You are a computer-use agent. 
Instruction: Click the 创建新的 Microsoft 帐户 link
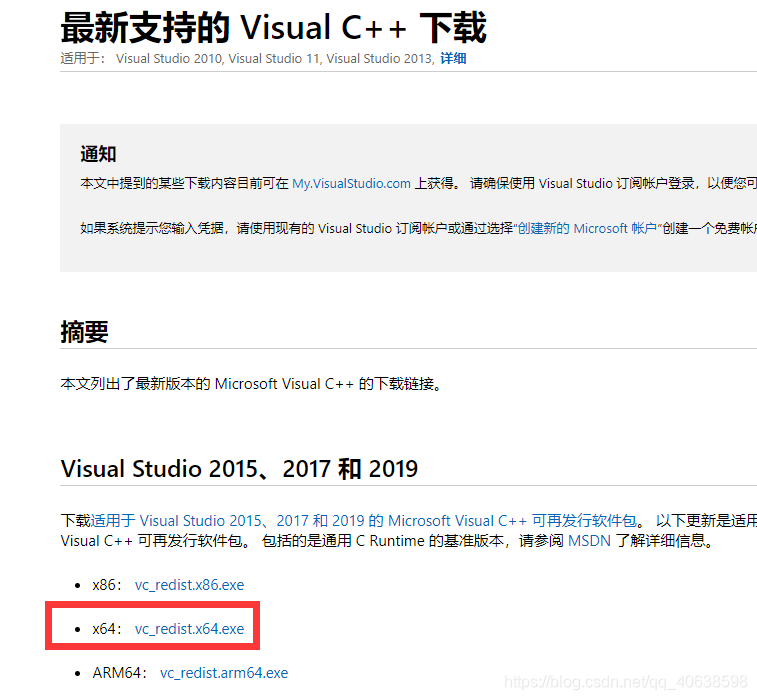tap(587, 228)
